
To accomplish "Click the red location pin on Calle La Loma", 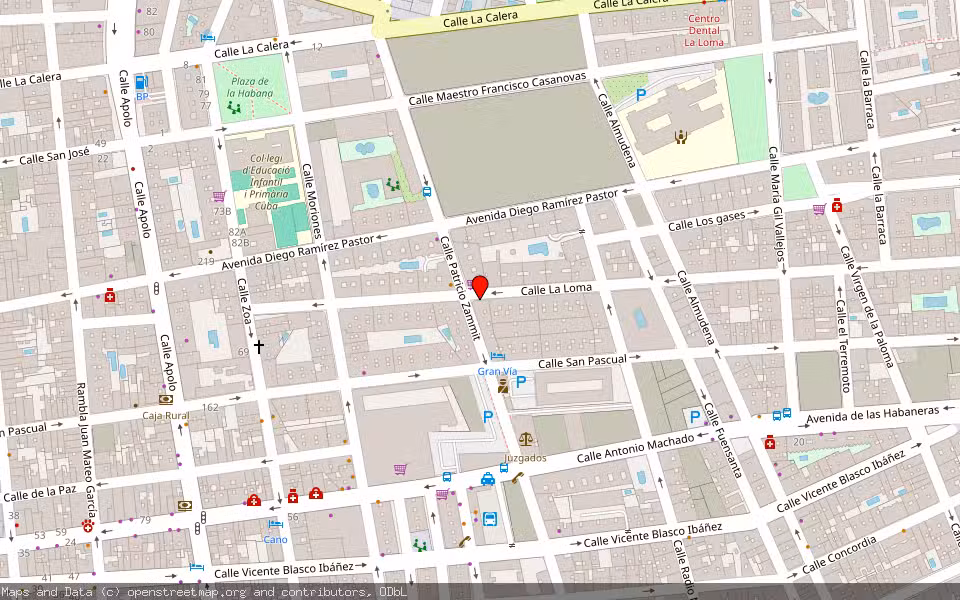I will pos(479,287).
